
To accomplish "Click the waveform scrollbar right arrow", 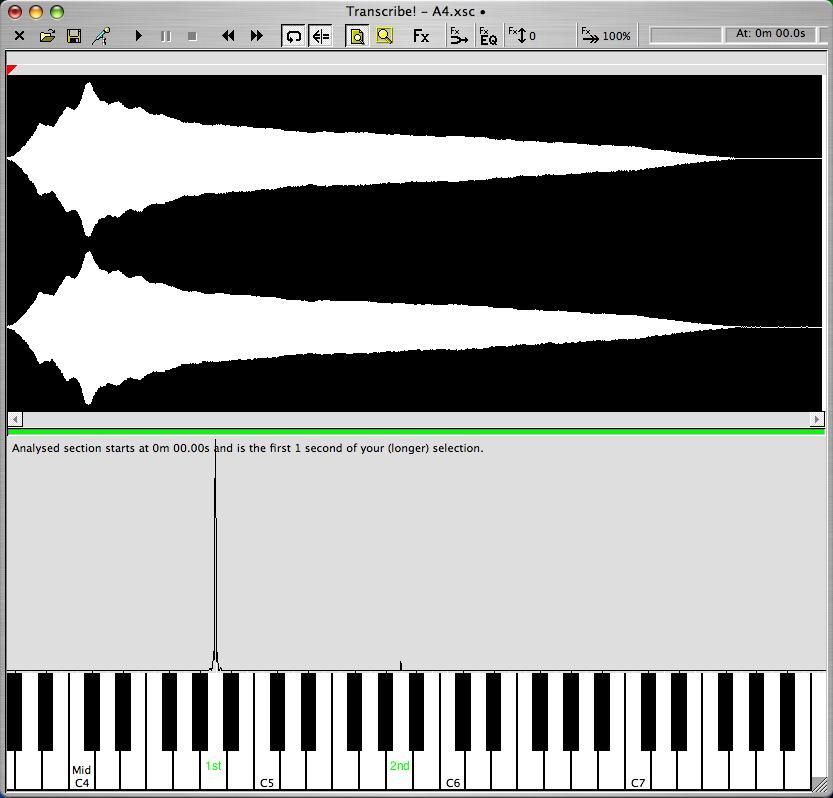I will tap(816, 419).
